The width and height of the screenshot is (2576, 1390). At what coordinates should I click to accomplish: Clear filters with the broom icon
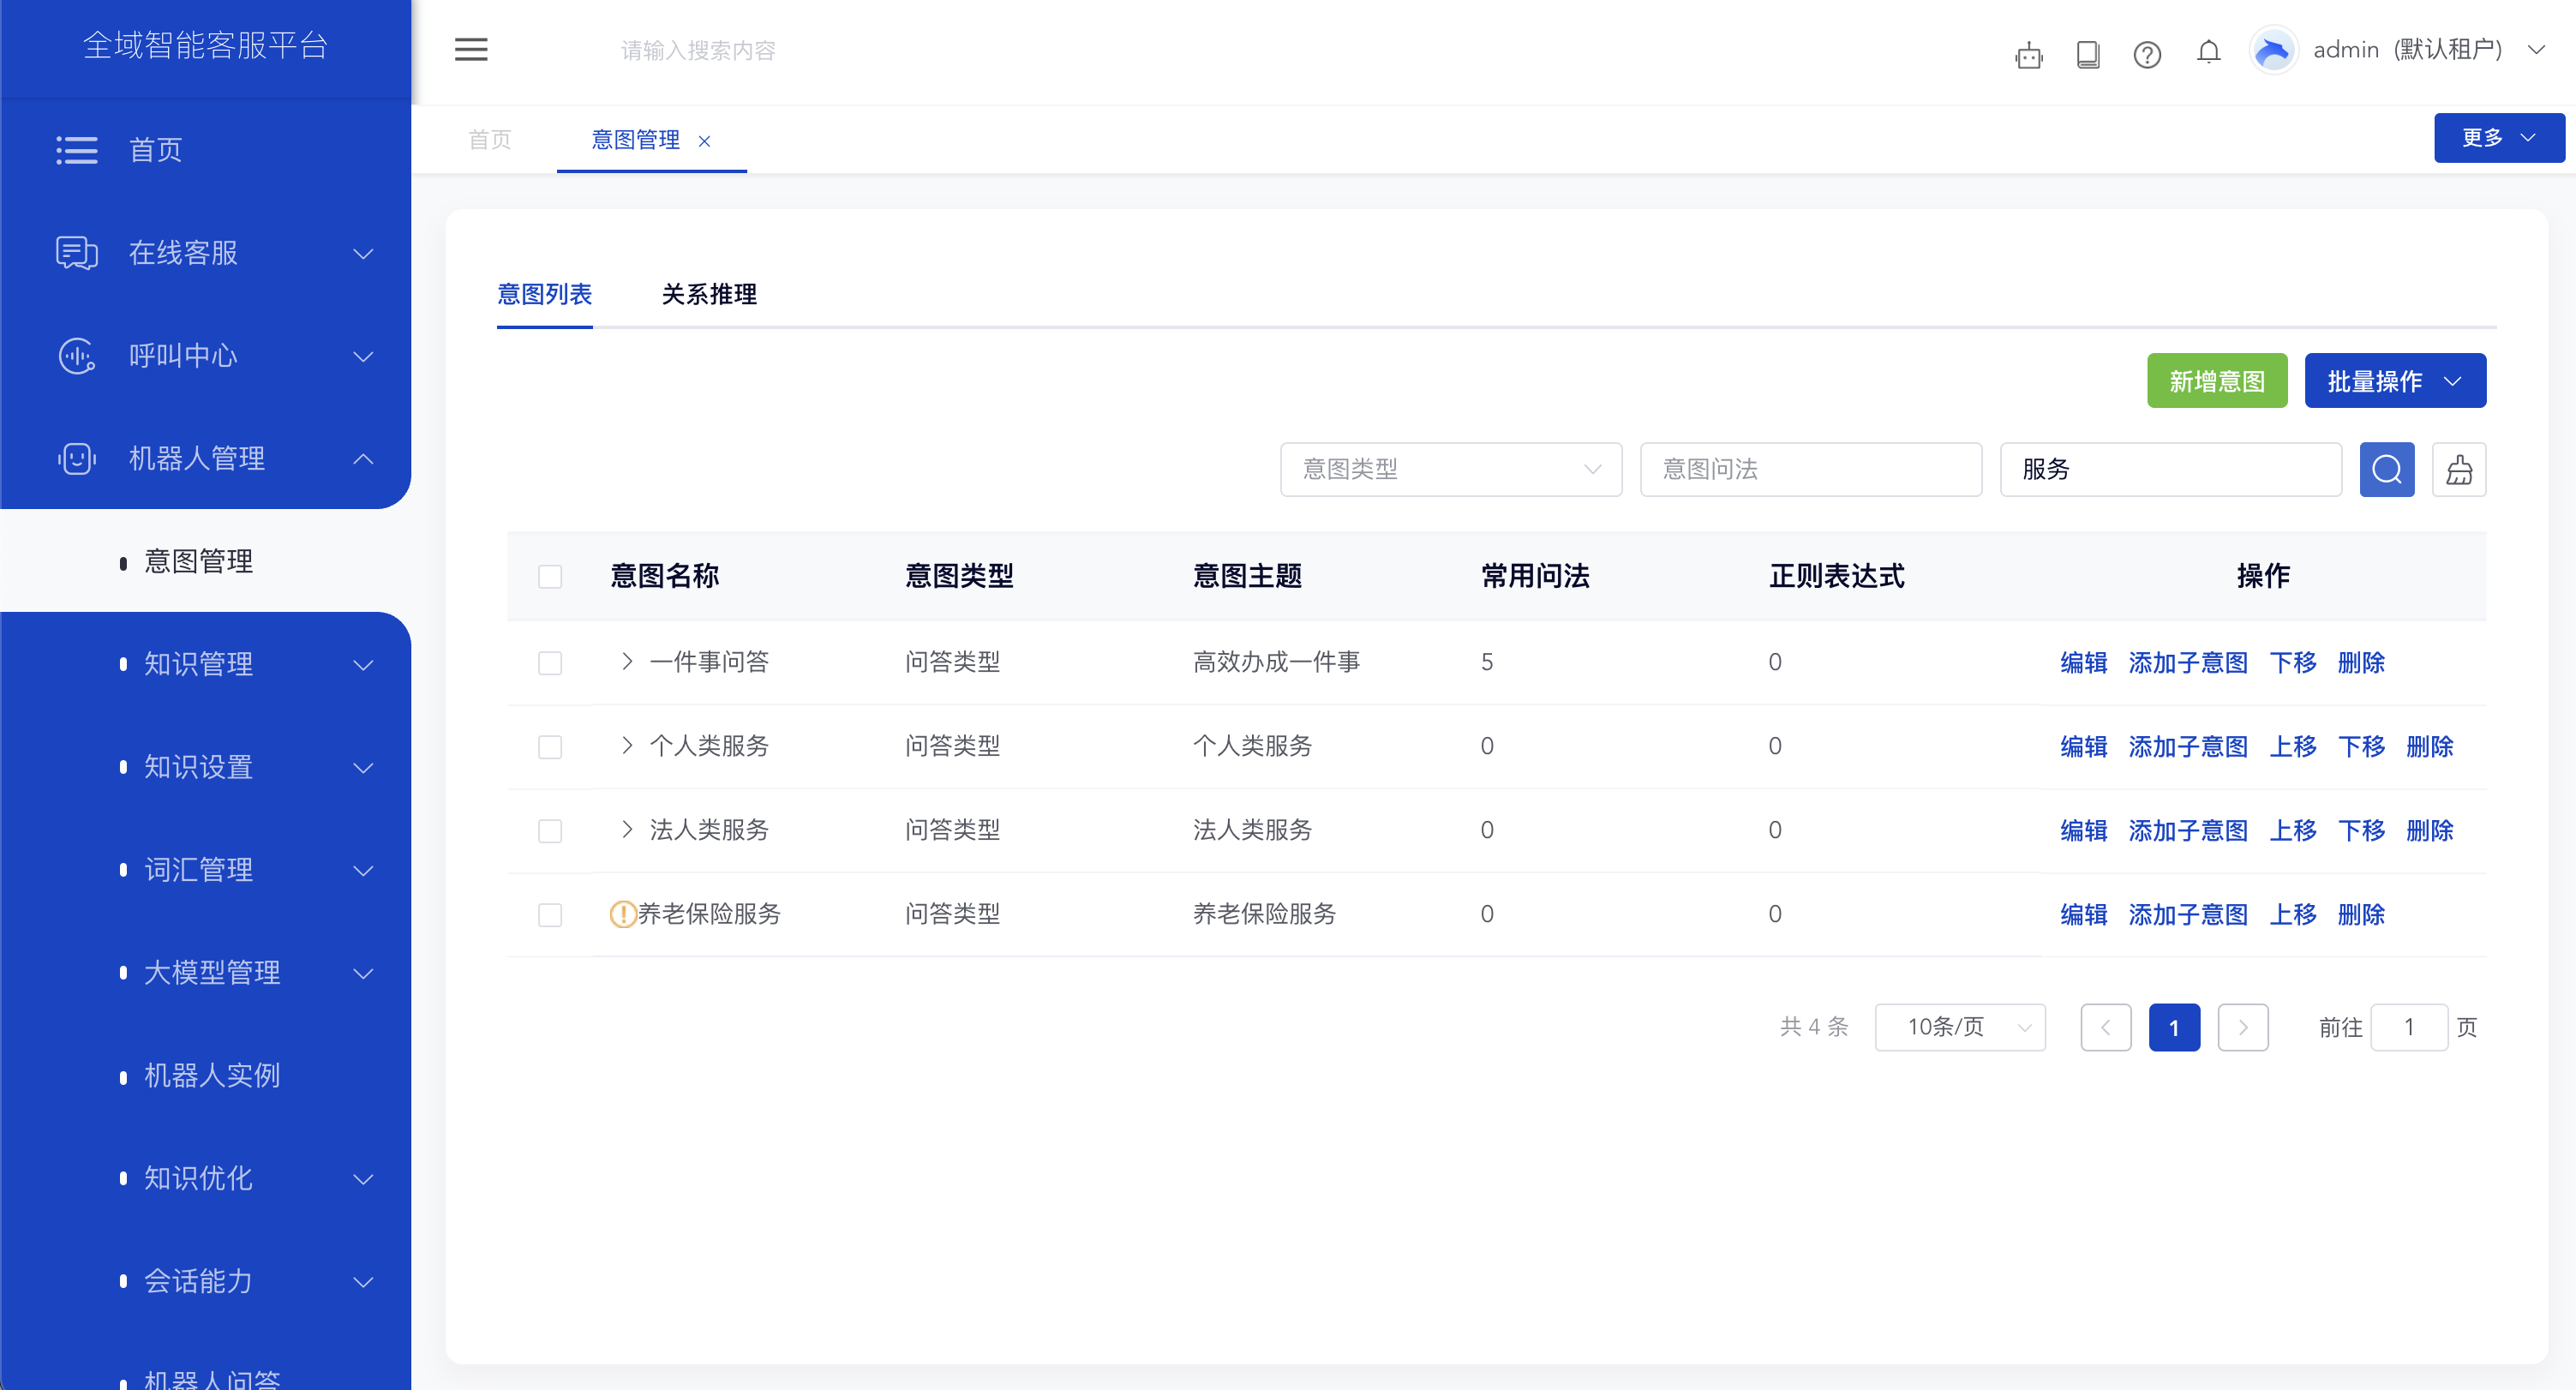(2460, 469)
